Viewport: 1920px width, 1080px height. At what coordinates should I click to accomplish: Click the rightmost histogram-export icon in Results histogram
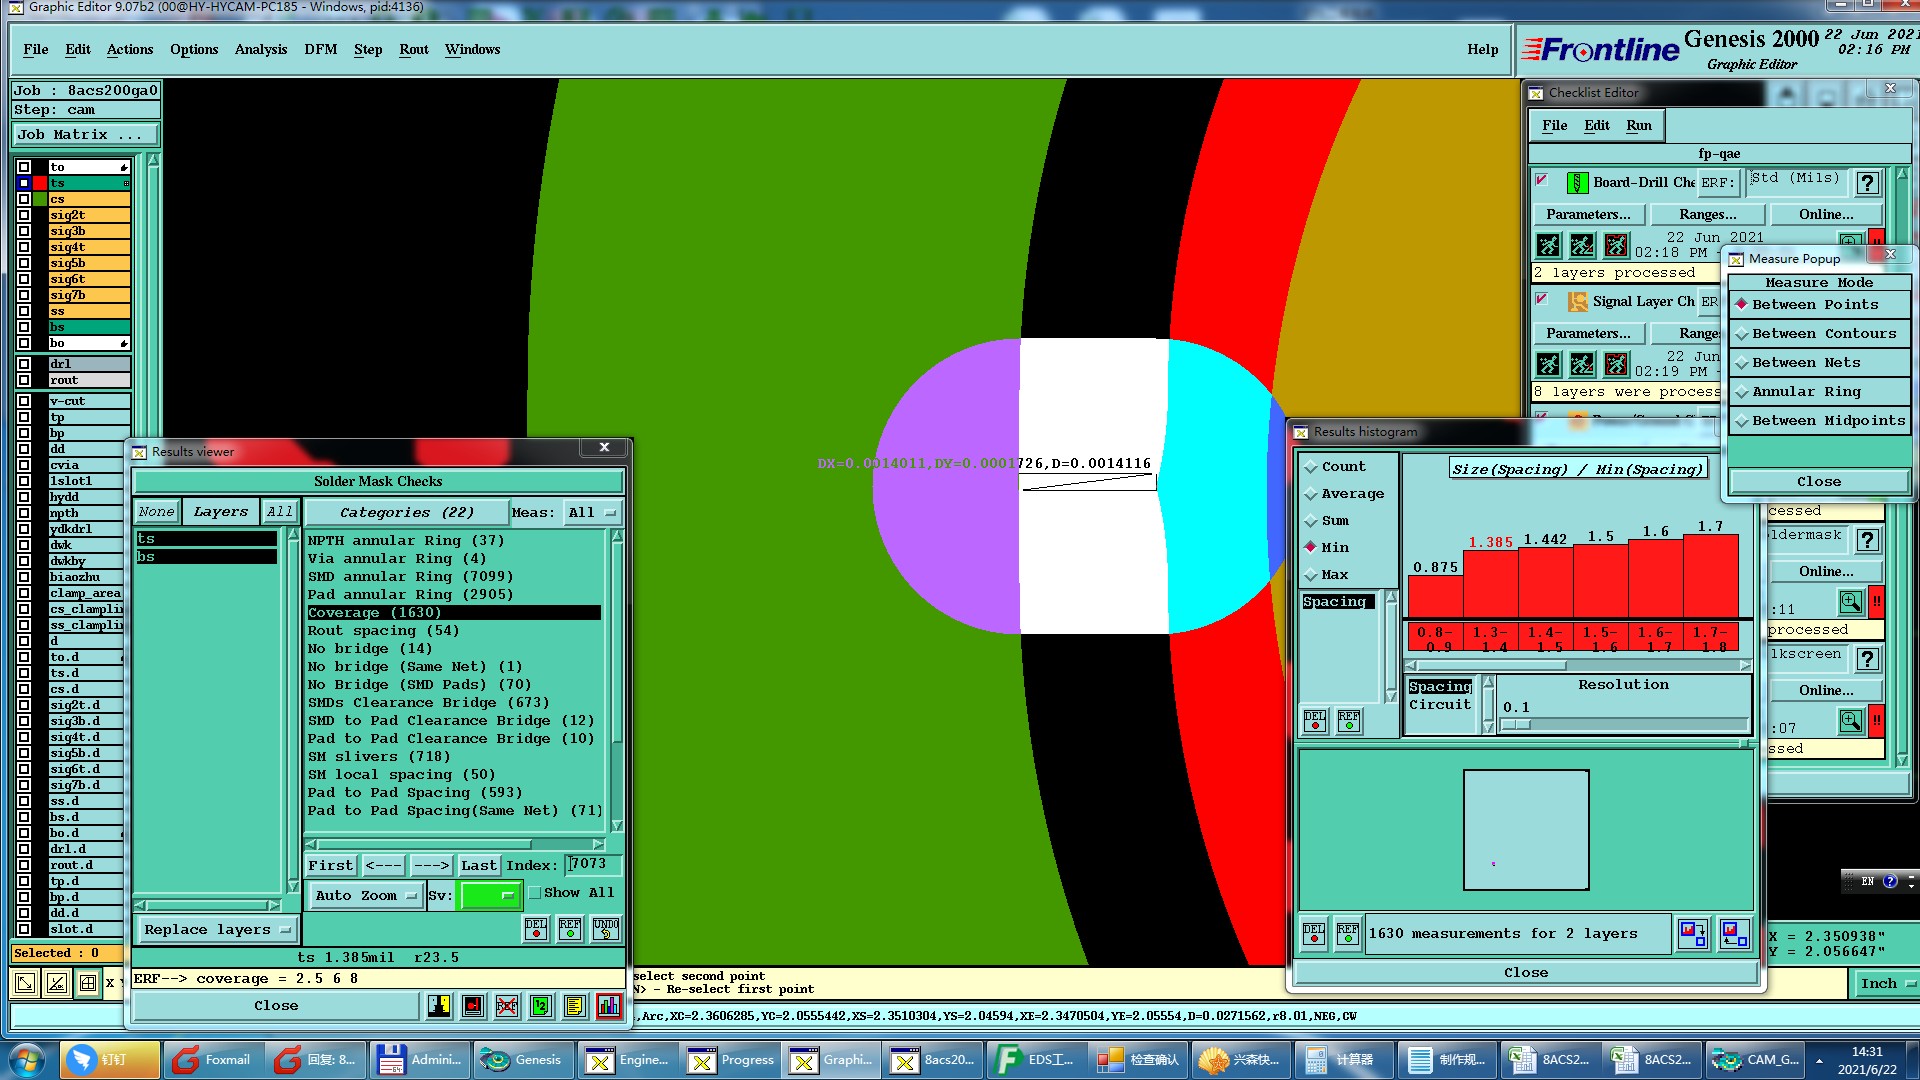coord(1735,934)
